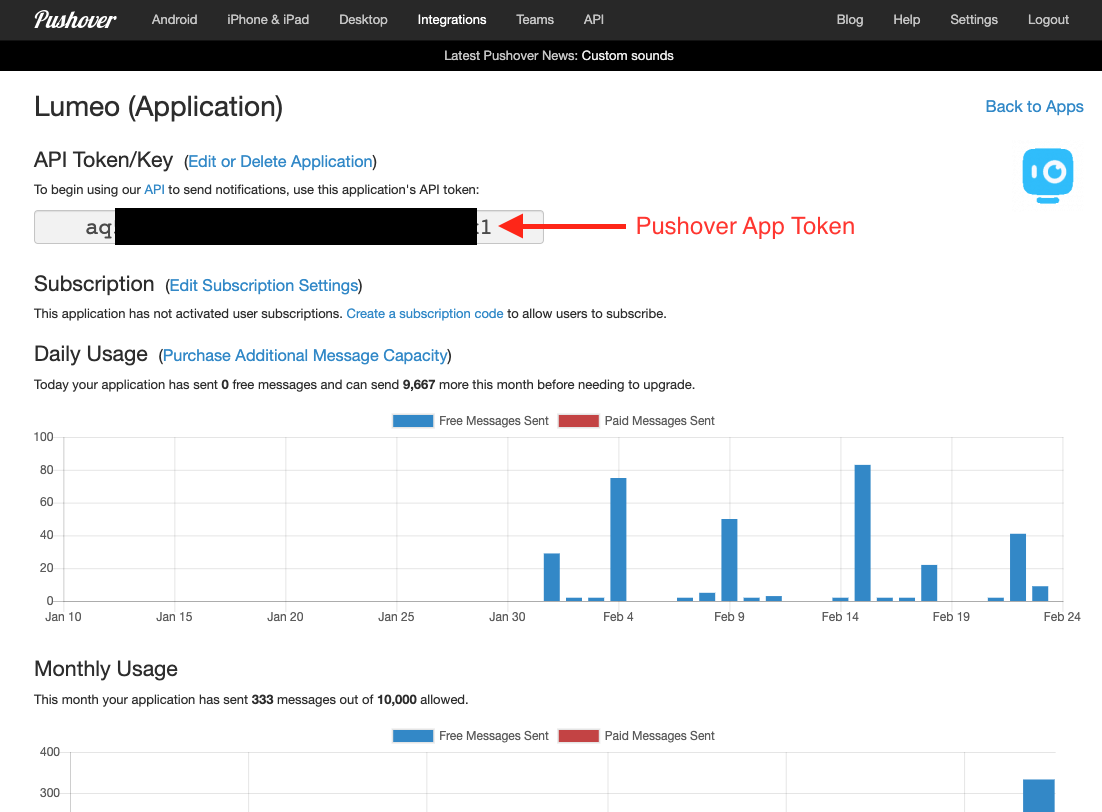The width and height of the screenshot is (1102, 812).
Task: Click the Jan 30 axis label
Action: (x=507, y=617)
